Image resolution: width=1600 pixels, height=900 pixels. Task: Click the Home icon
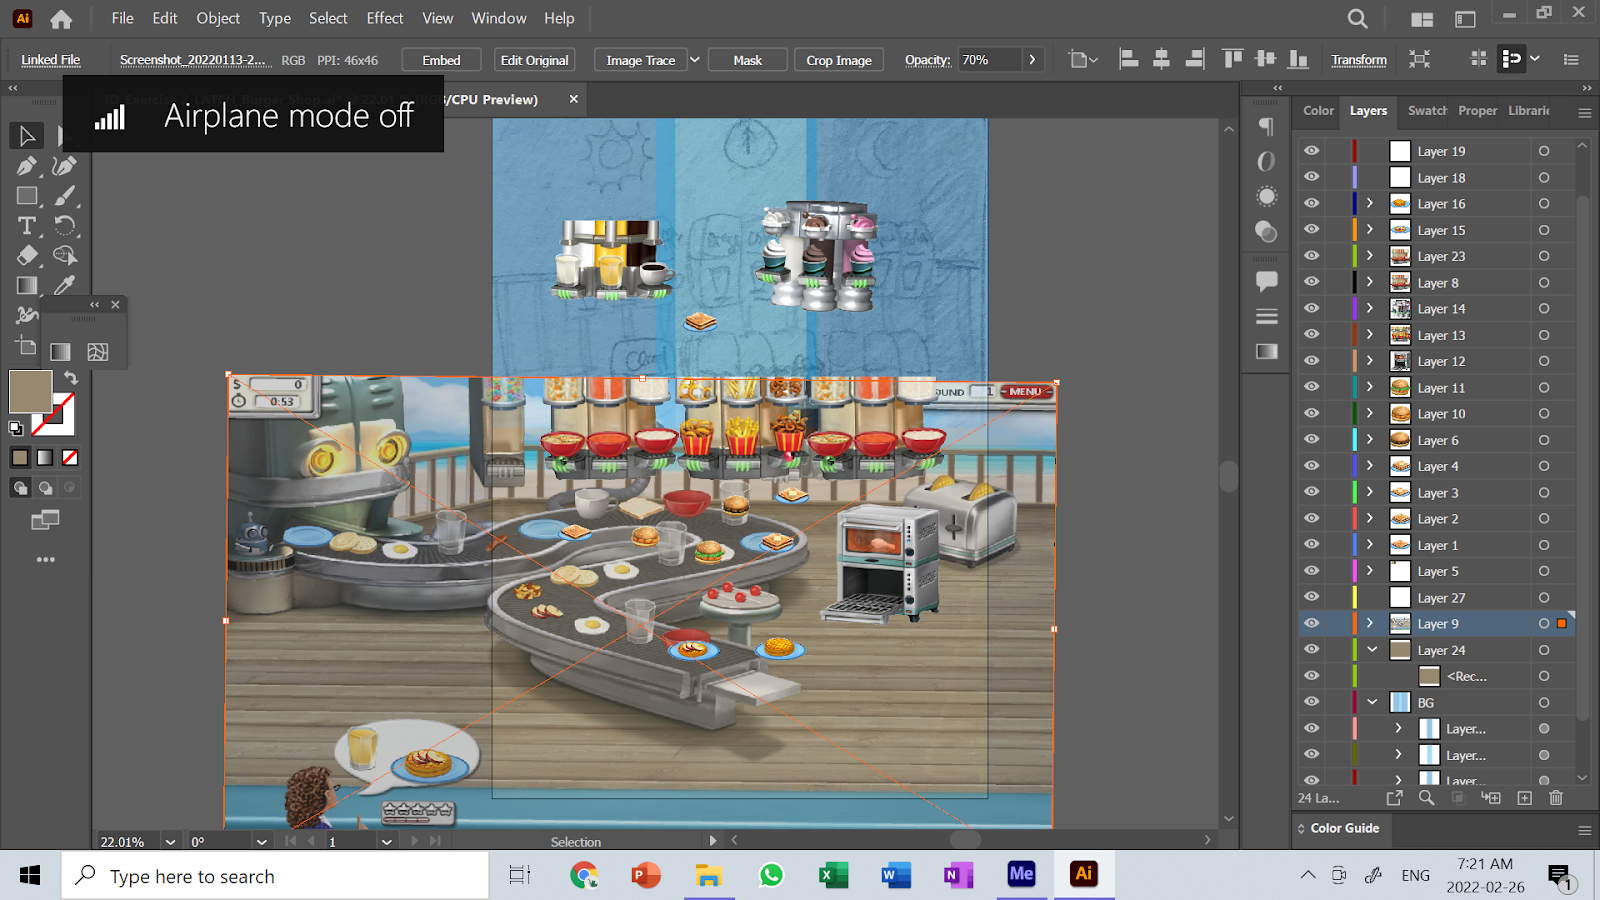point(61,19)
